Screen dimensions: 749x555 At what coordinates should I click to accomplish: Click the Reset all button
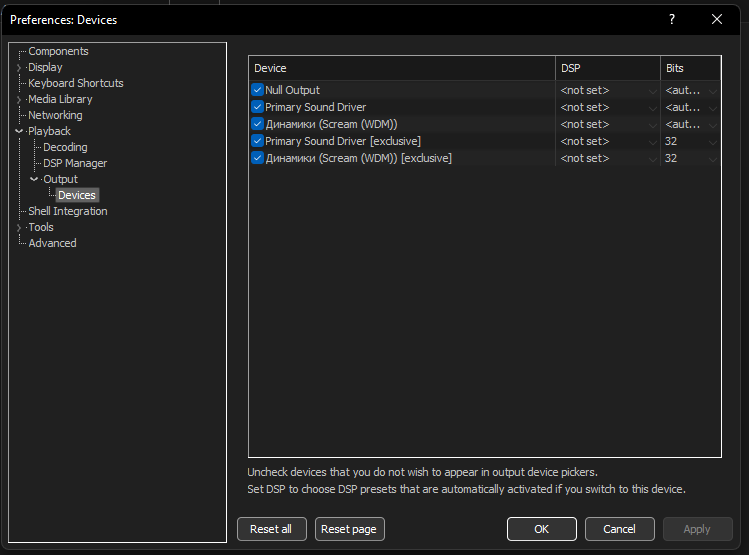click(271, 529)
